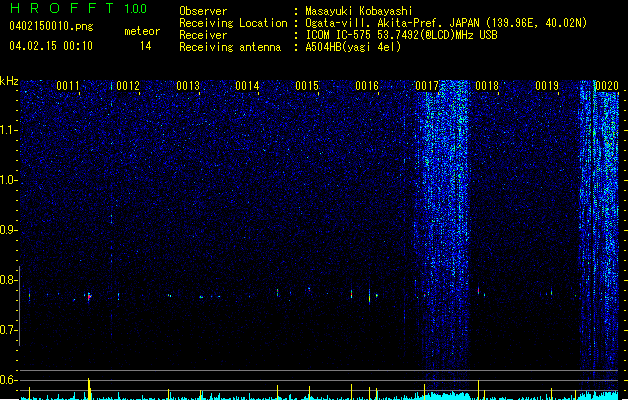
Task: Click the 0016 time marker
Action: [x=367, y=86]
